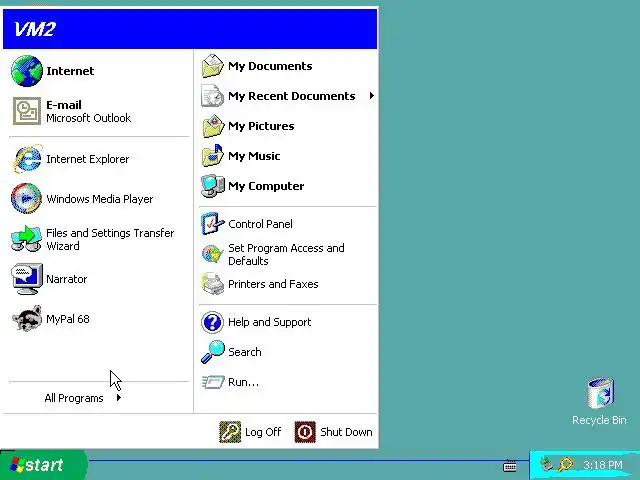Click the Internet Explorer label

point(88,159)
